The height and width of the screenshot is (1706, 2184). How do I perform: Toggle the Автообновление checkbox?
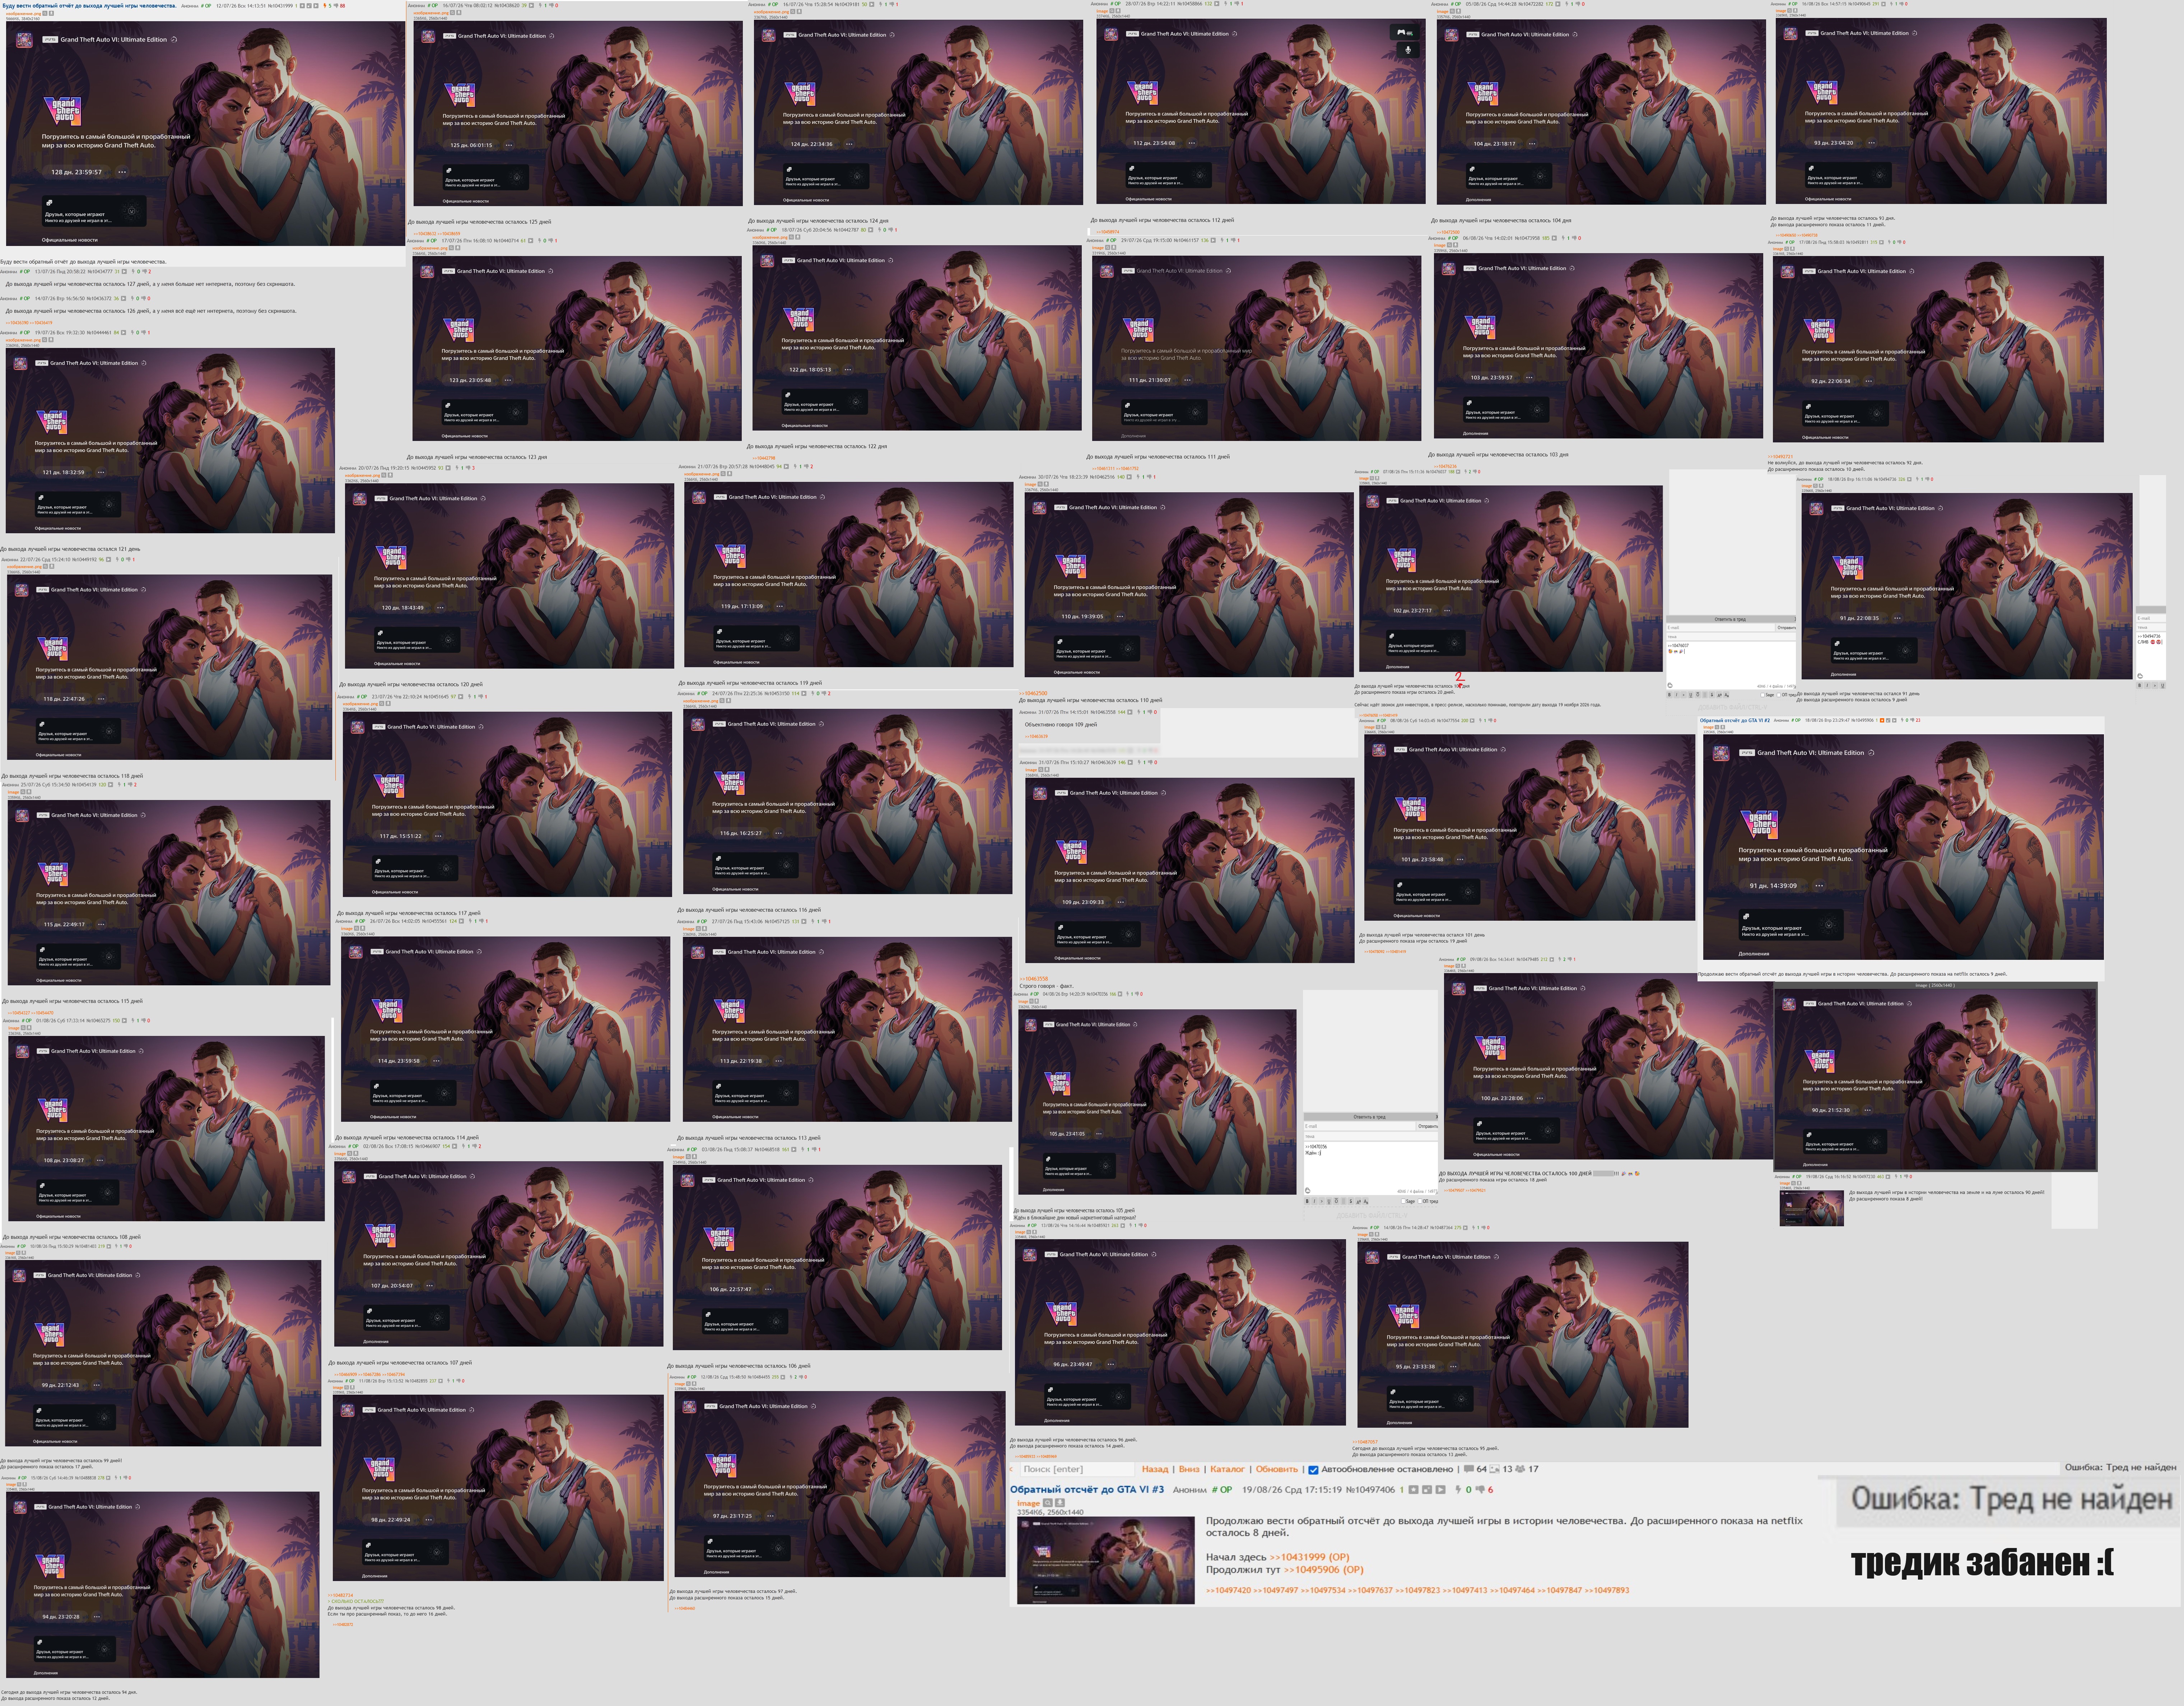coord(1313,1470)
